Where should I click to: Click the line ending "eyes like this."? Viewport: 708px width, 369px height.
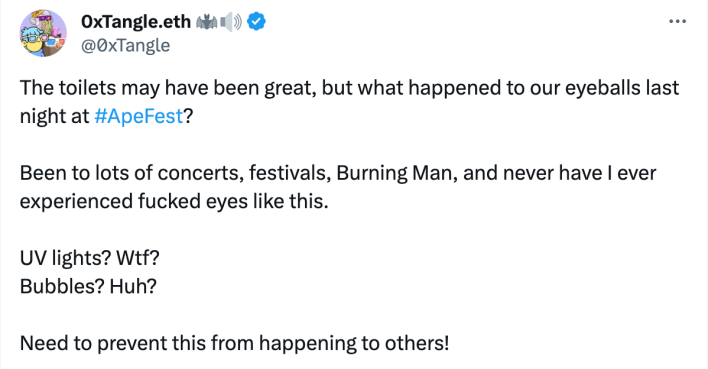174,201
